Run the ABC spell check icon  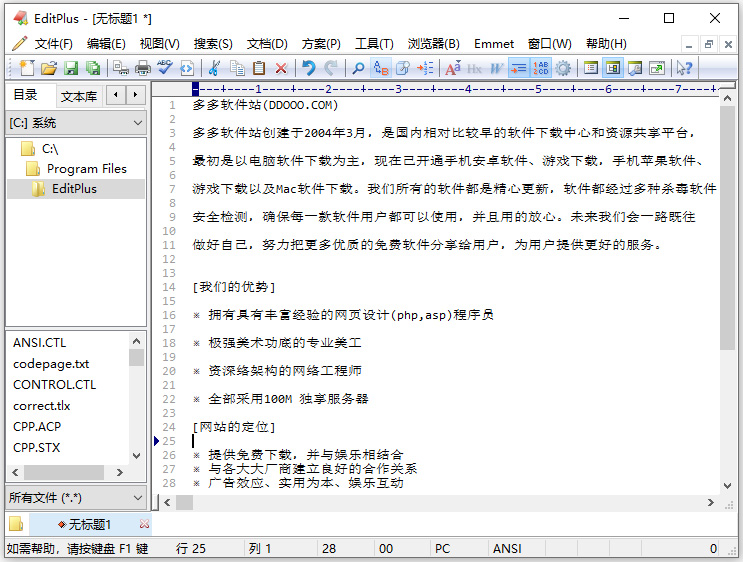[x=165, y=68]
